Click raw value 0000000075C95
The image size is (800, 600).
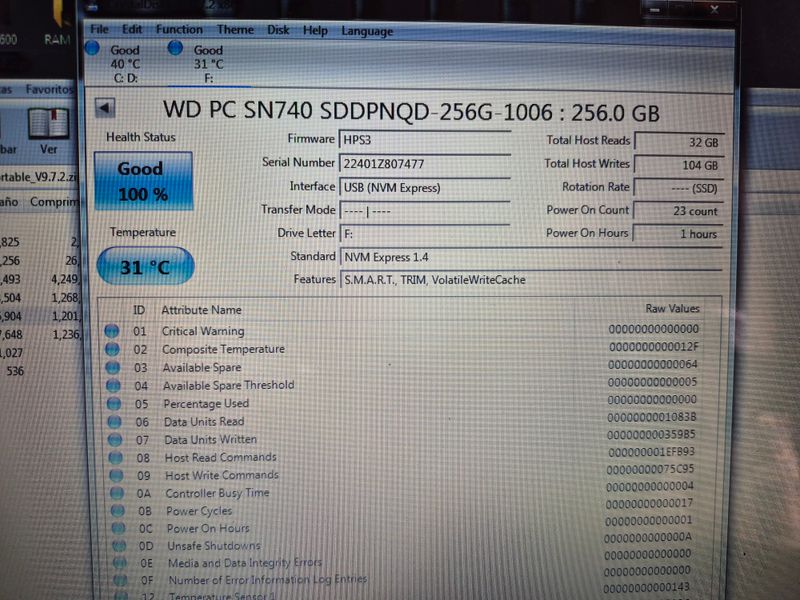coord(650,469)
